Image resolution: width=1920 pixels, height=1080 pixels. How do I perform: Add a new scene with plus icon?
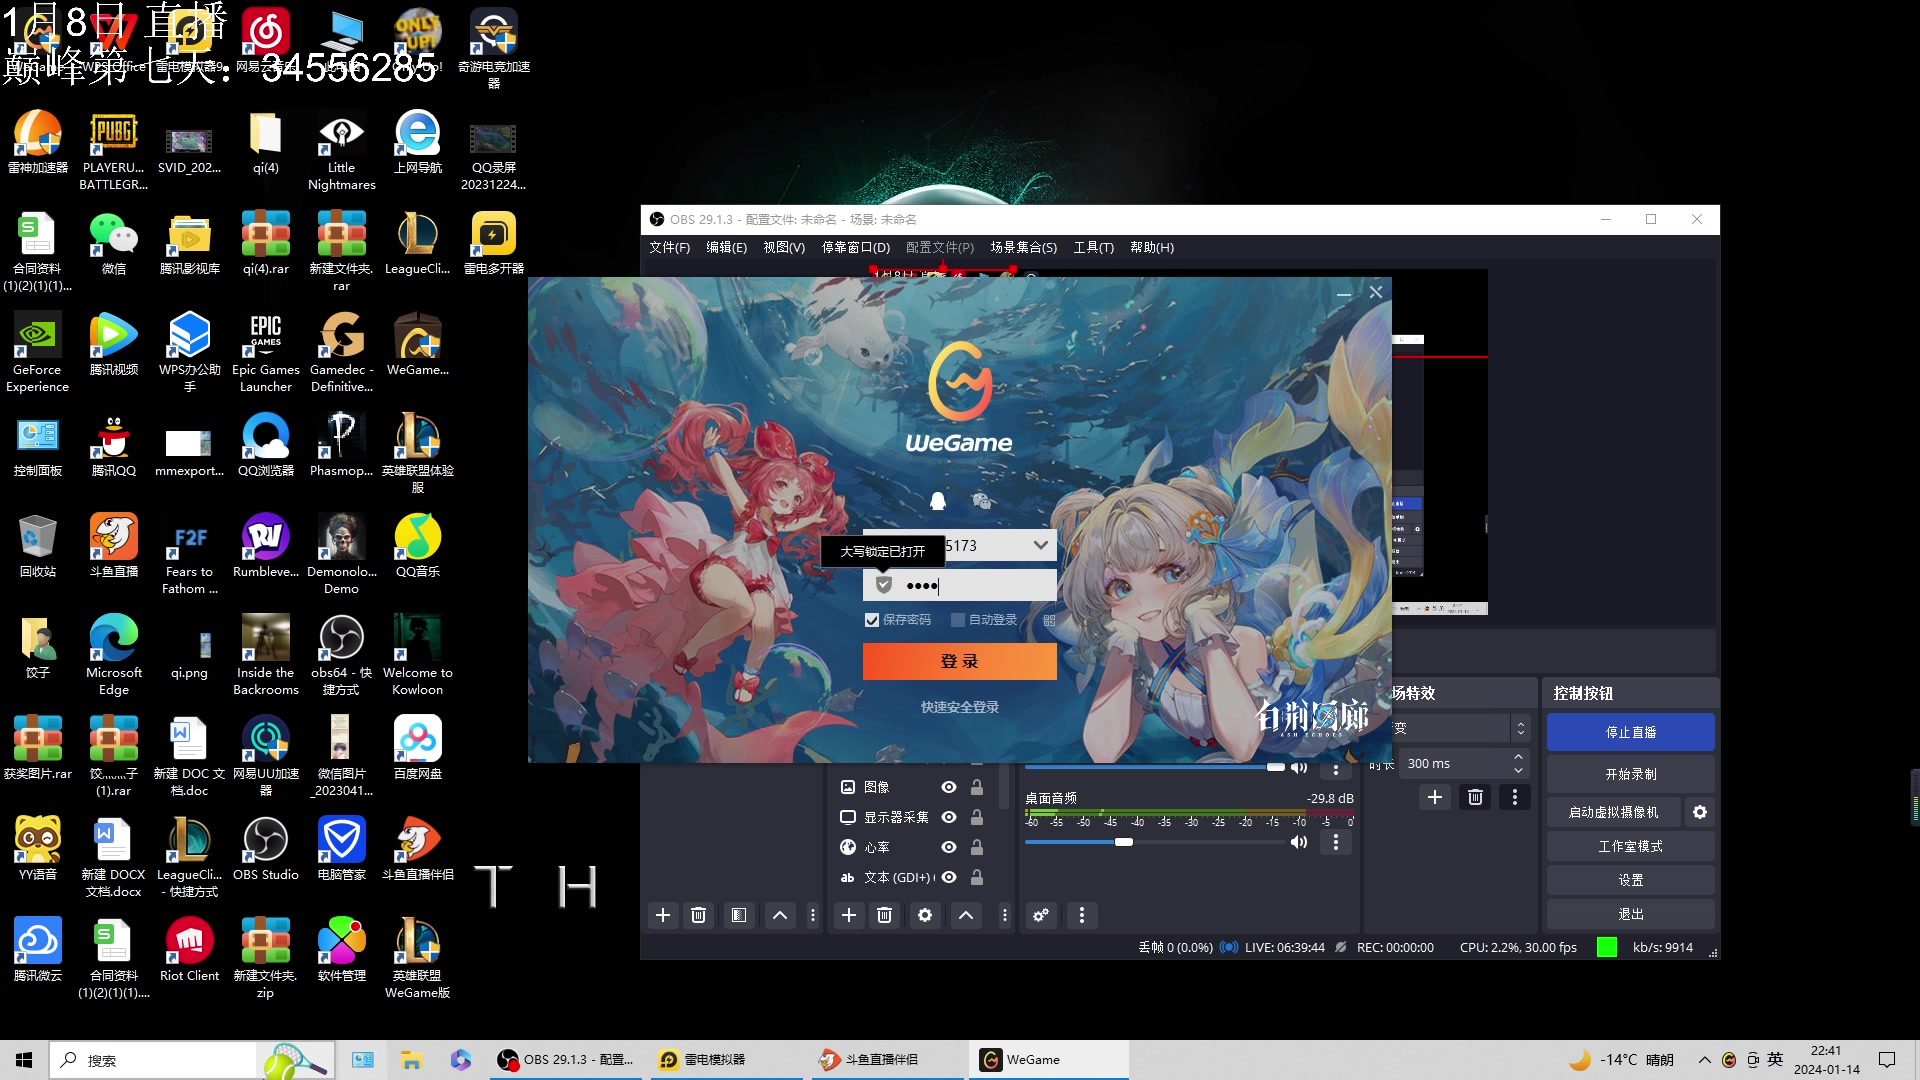coord(663,915)
